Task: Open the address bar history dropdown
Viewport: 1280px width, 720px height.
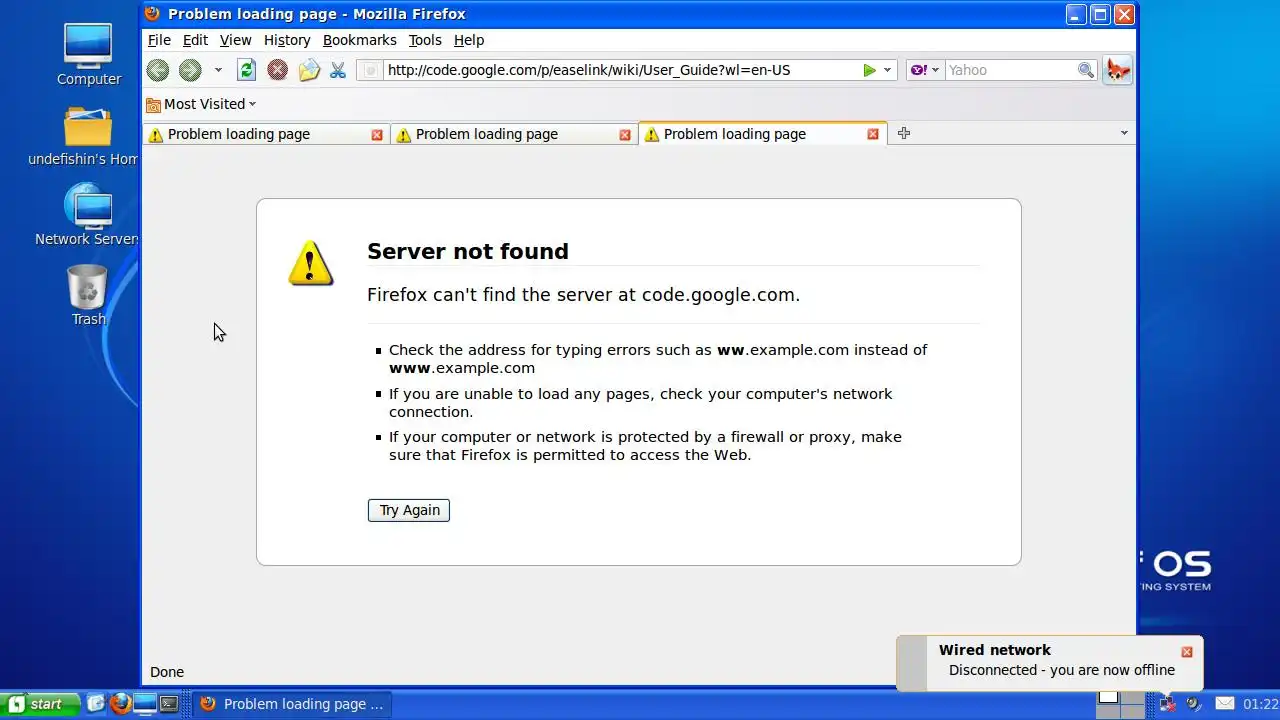Action: click(887, 70)
